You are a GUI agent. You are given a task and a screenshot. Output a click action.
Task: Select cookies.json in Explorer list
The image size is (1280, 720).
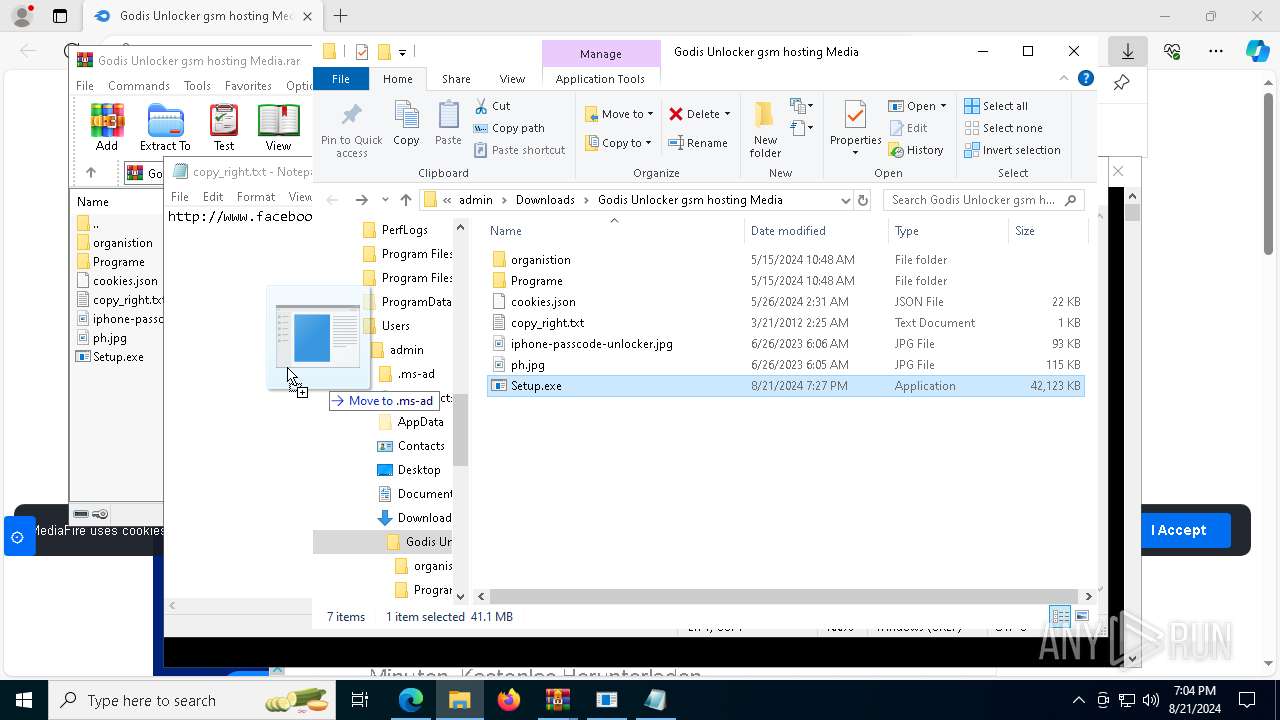click(543, 302)
